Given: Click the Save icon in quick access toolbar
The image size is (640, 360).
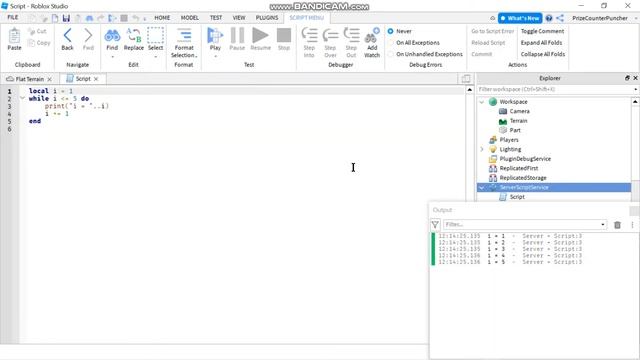Looking at the screenshot, I should point(66,18).
